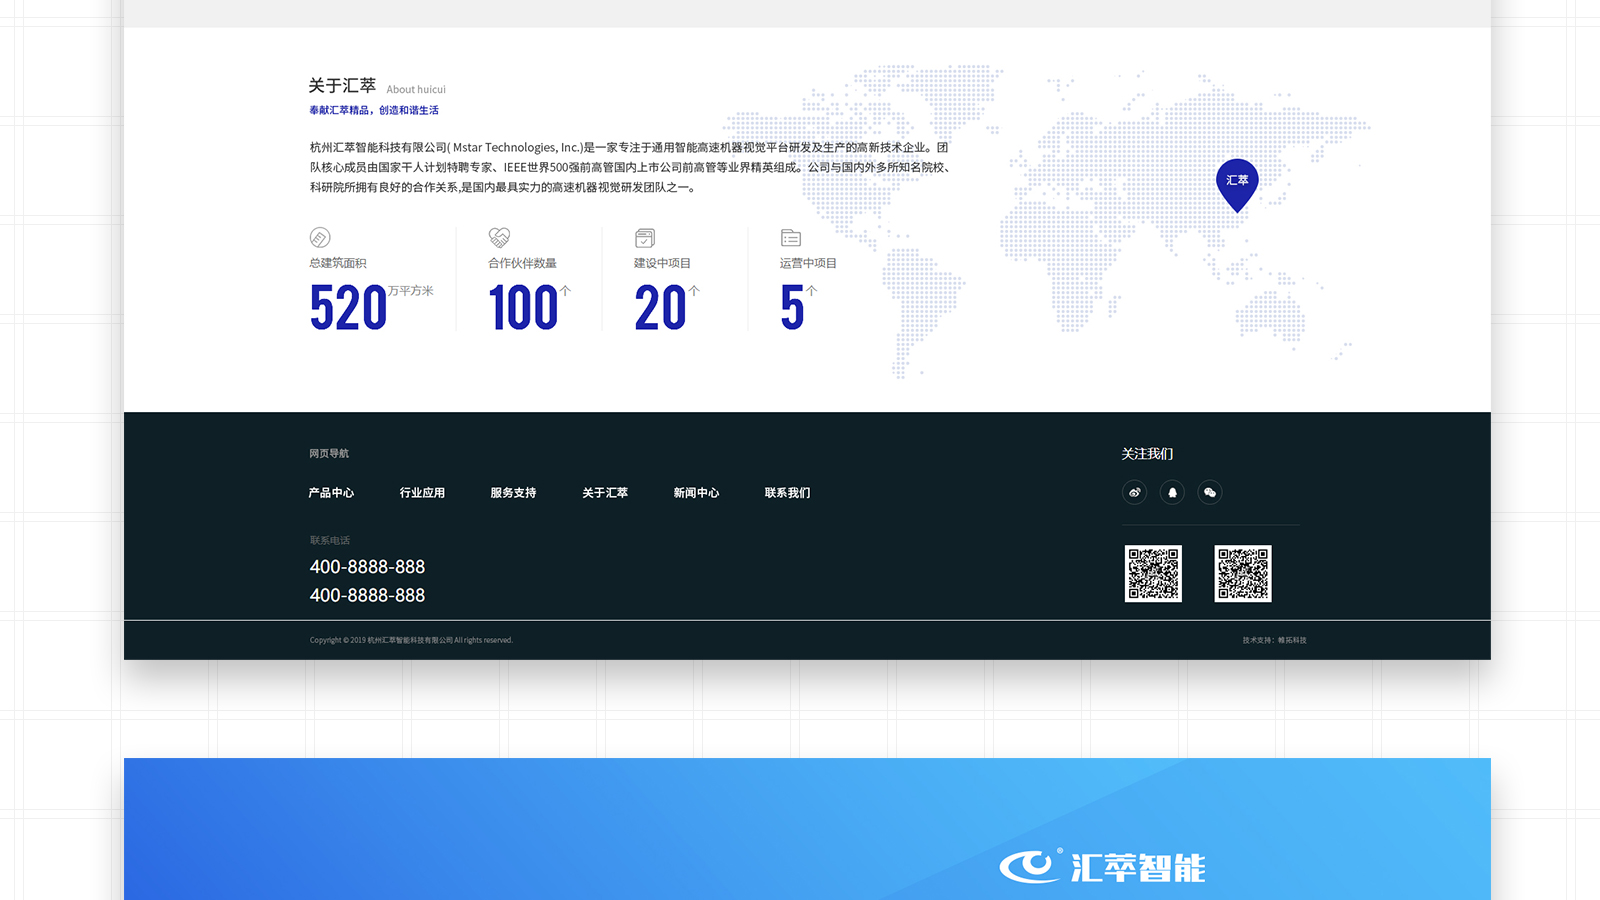Open 关于汇萃 footer nav link
Viewport: 1600px width, 900px height.
(x=605, y=493)
